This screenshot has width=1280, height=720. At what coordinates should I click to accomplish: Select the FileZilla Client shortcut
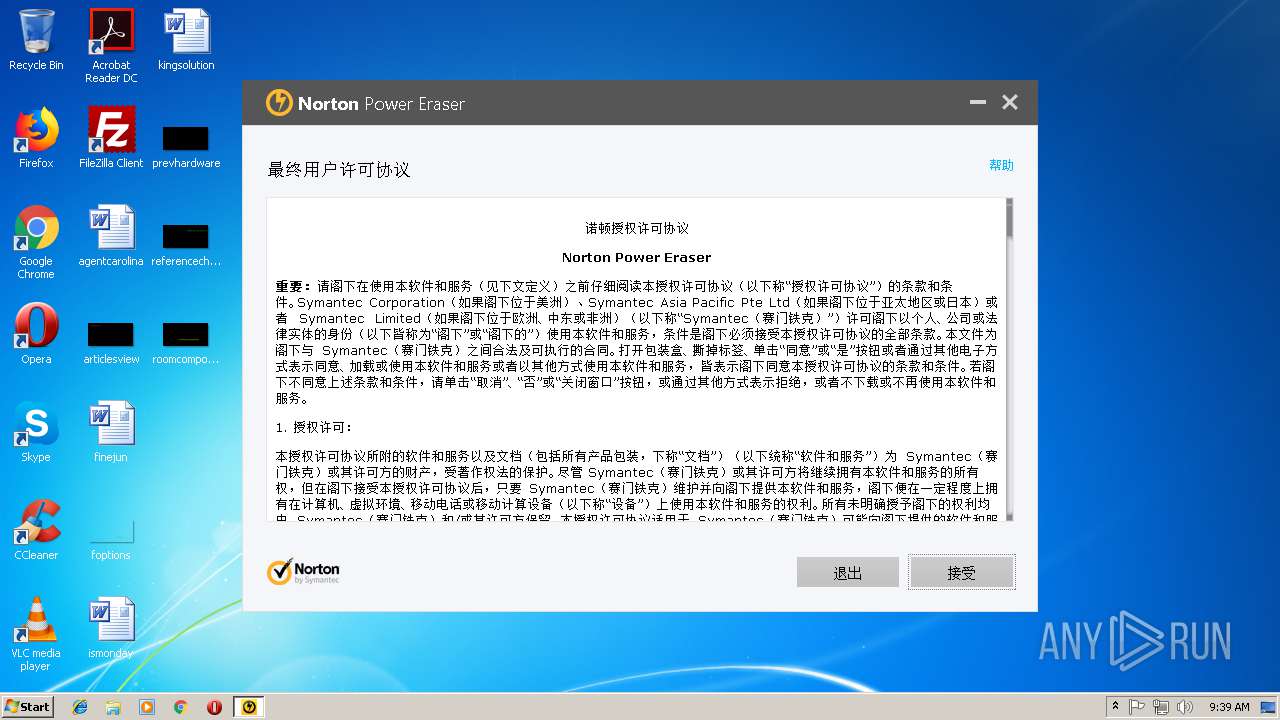pyautogui.click(x=111, y=139)
